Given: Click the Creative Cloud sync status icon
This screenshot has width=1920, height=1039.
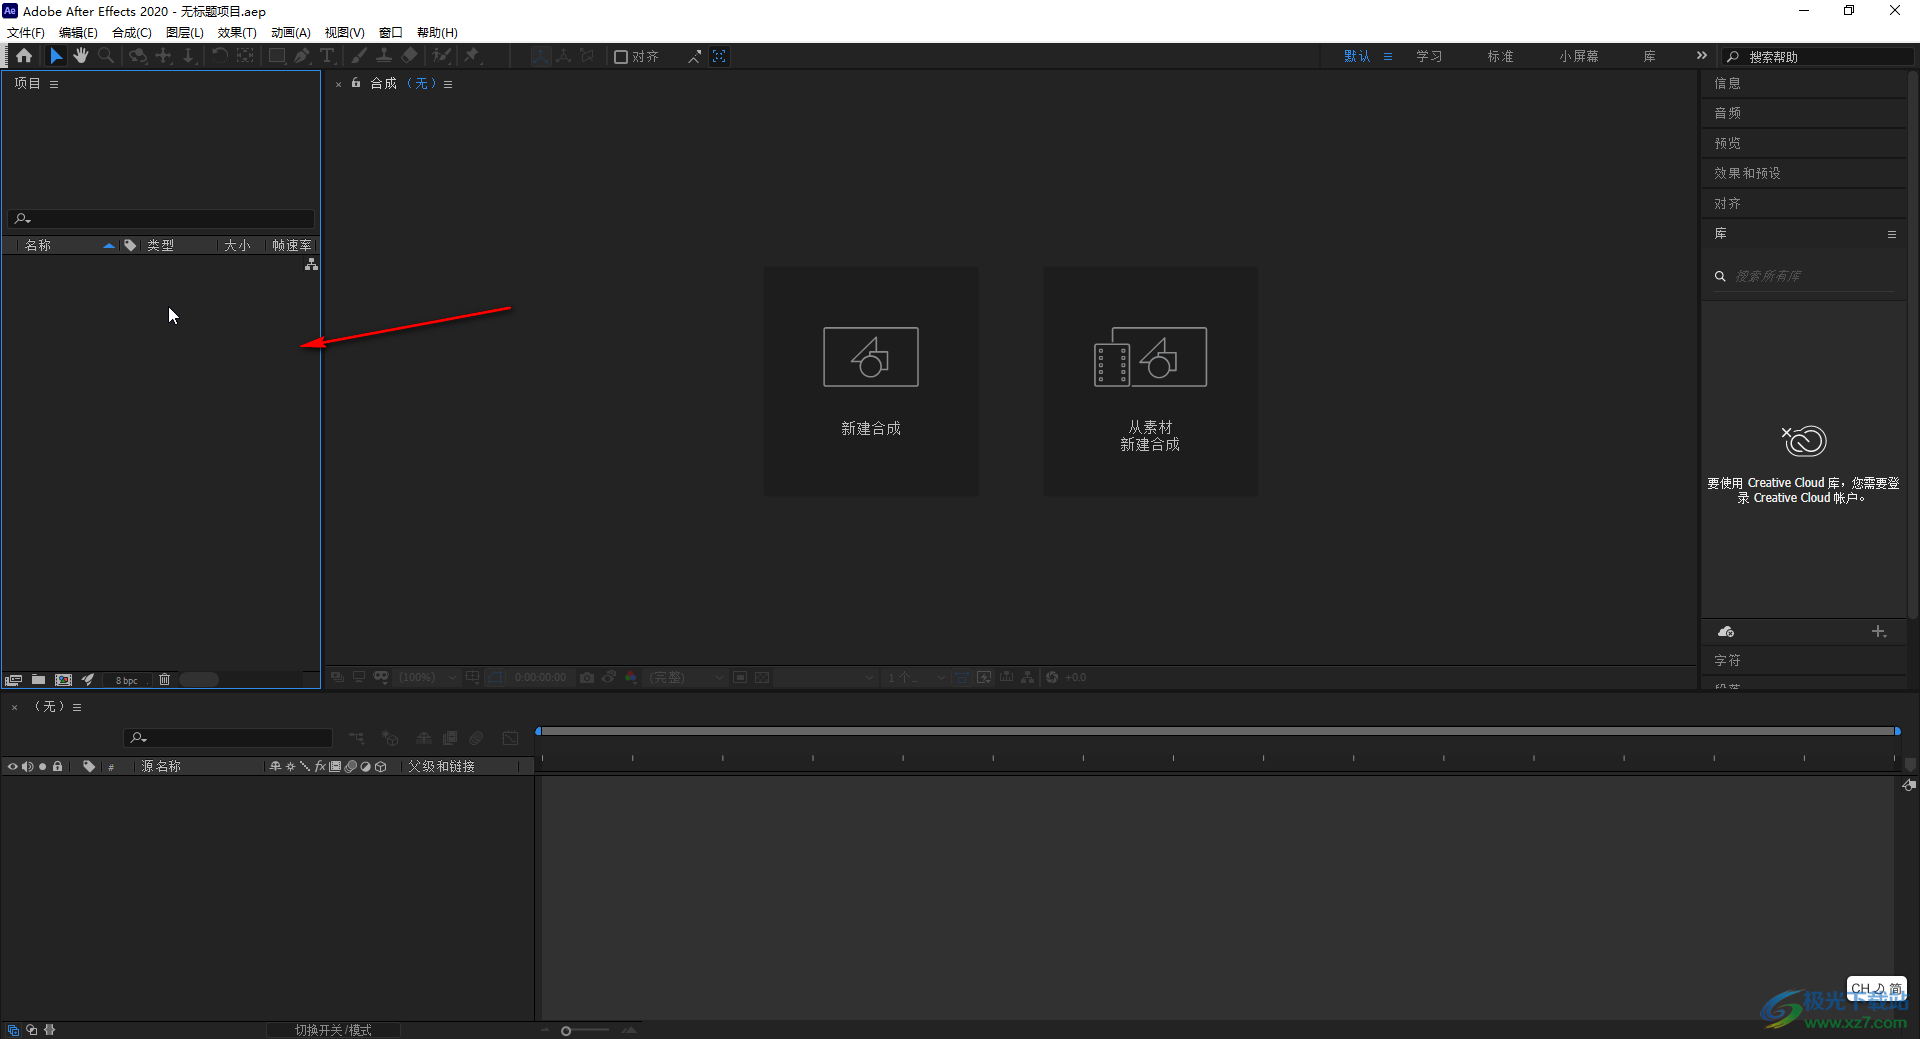Looking at the screenshot, I should coord(1726,632).
